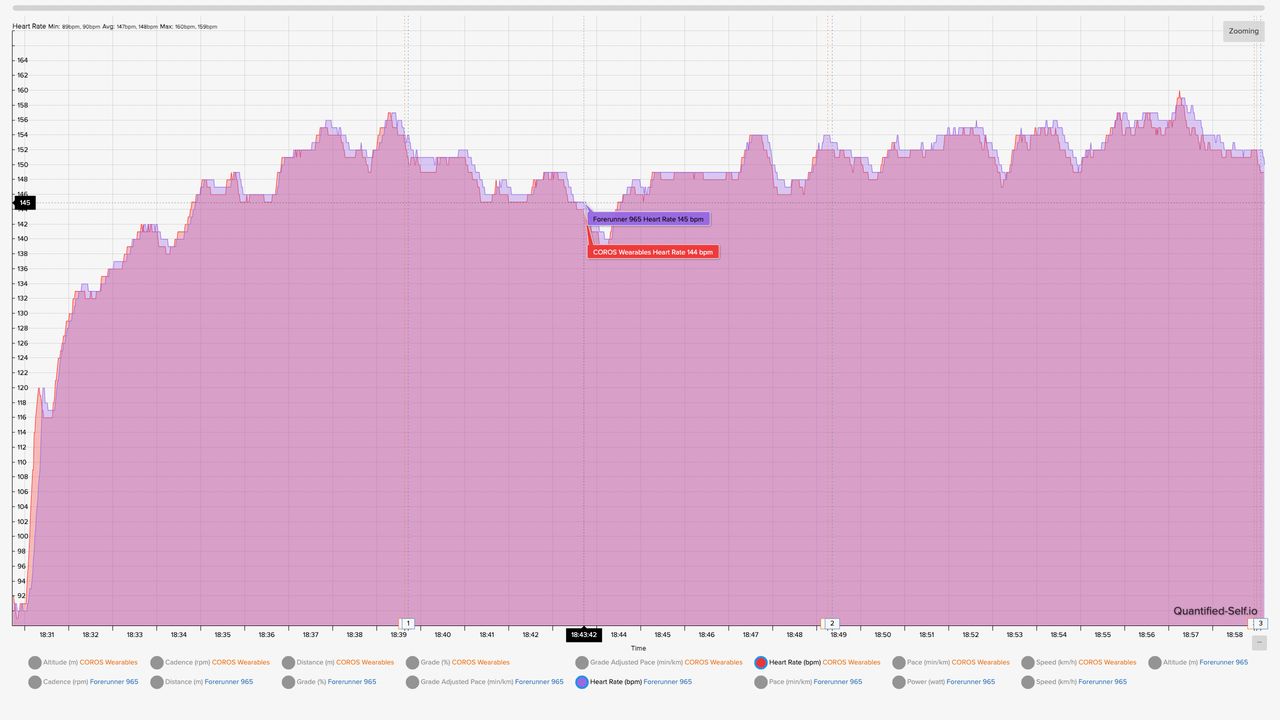Click the Time axis title
This screenshot has width=1280, height=720.
tap(638, 649)
